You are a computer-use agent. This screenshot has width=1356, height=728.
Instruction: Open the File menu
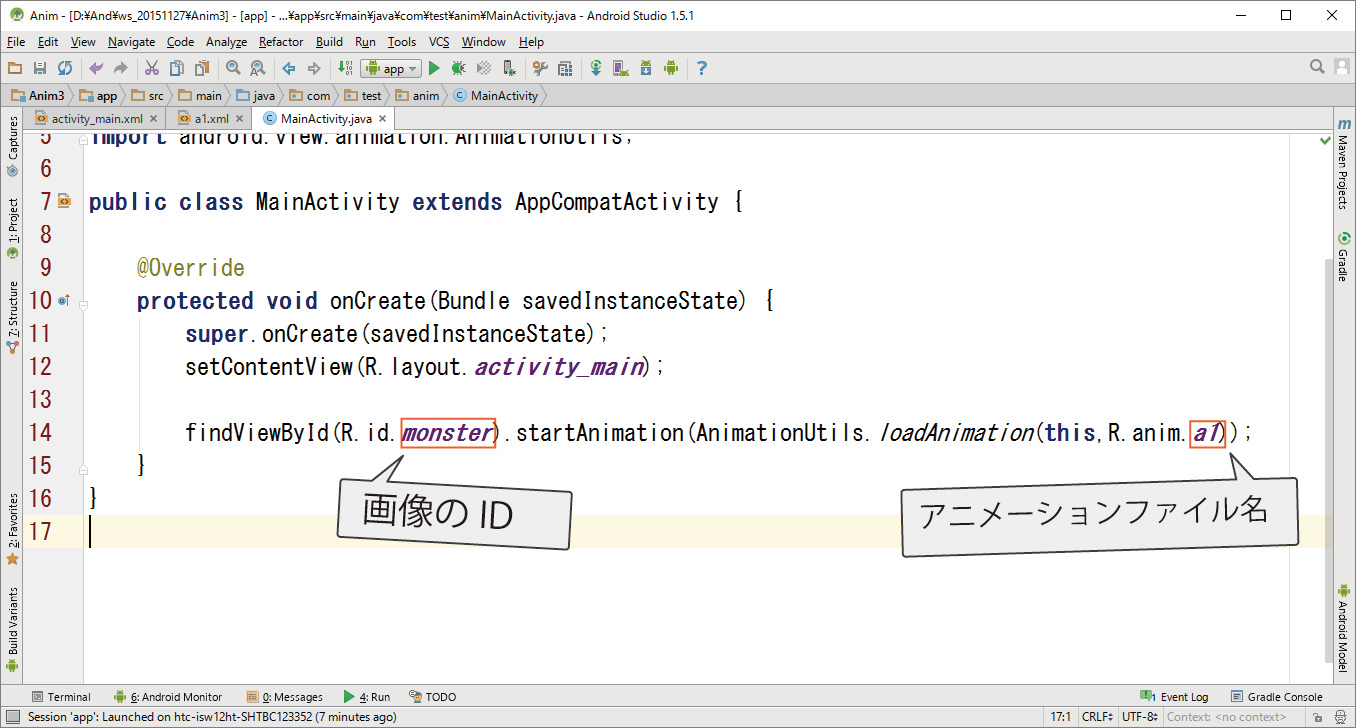(16, 42)
